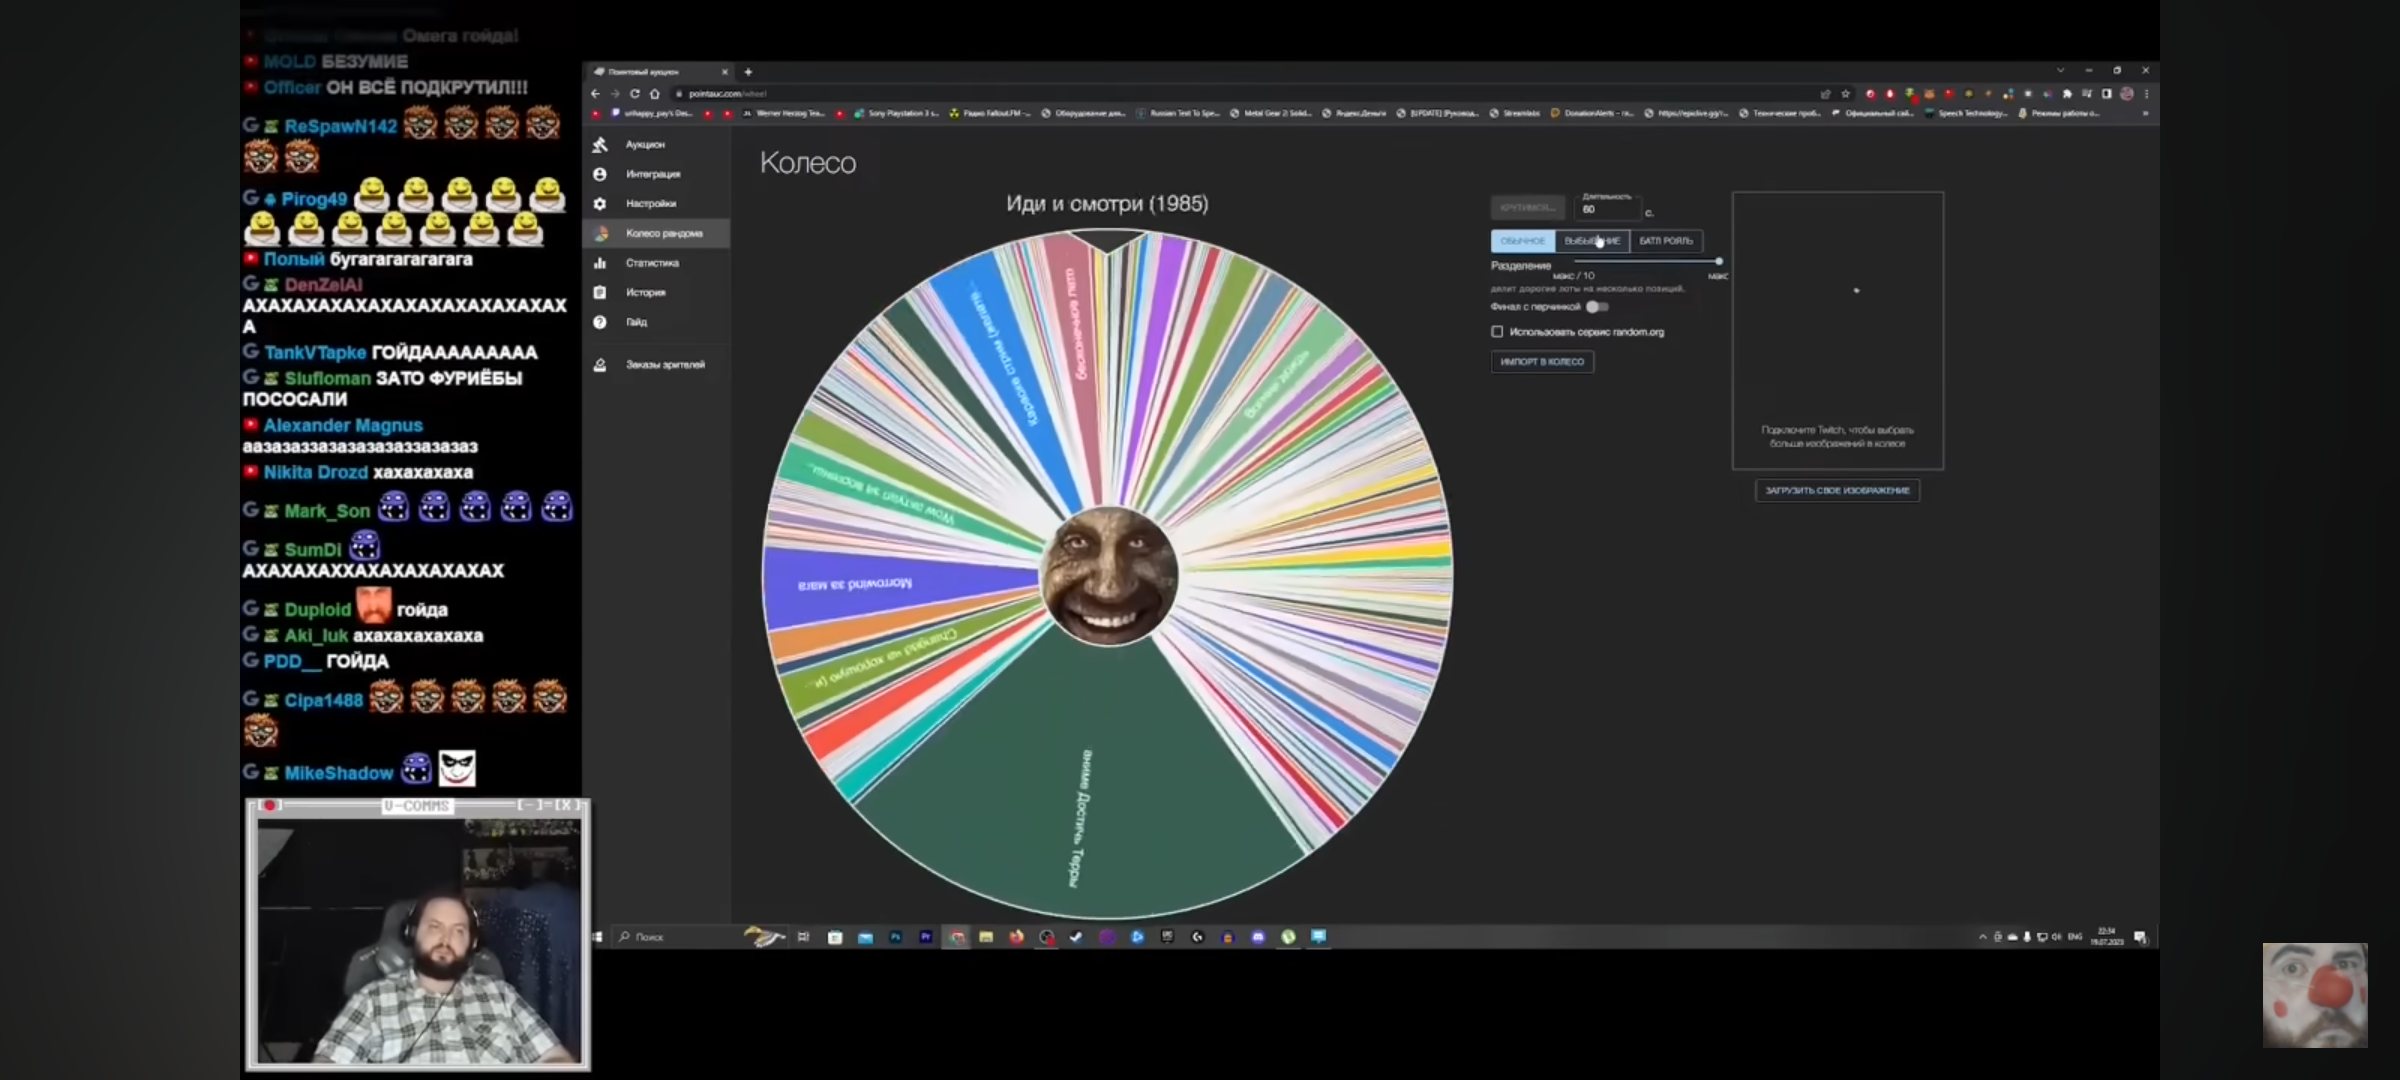
Task: Select the Батл рояль wheel mode
Action: (1666, 241)
